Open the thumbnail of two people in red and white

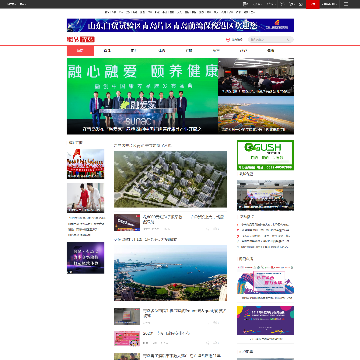point(85,198)
